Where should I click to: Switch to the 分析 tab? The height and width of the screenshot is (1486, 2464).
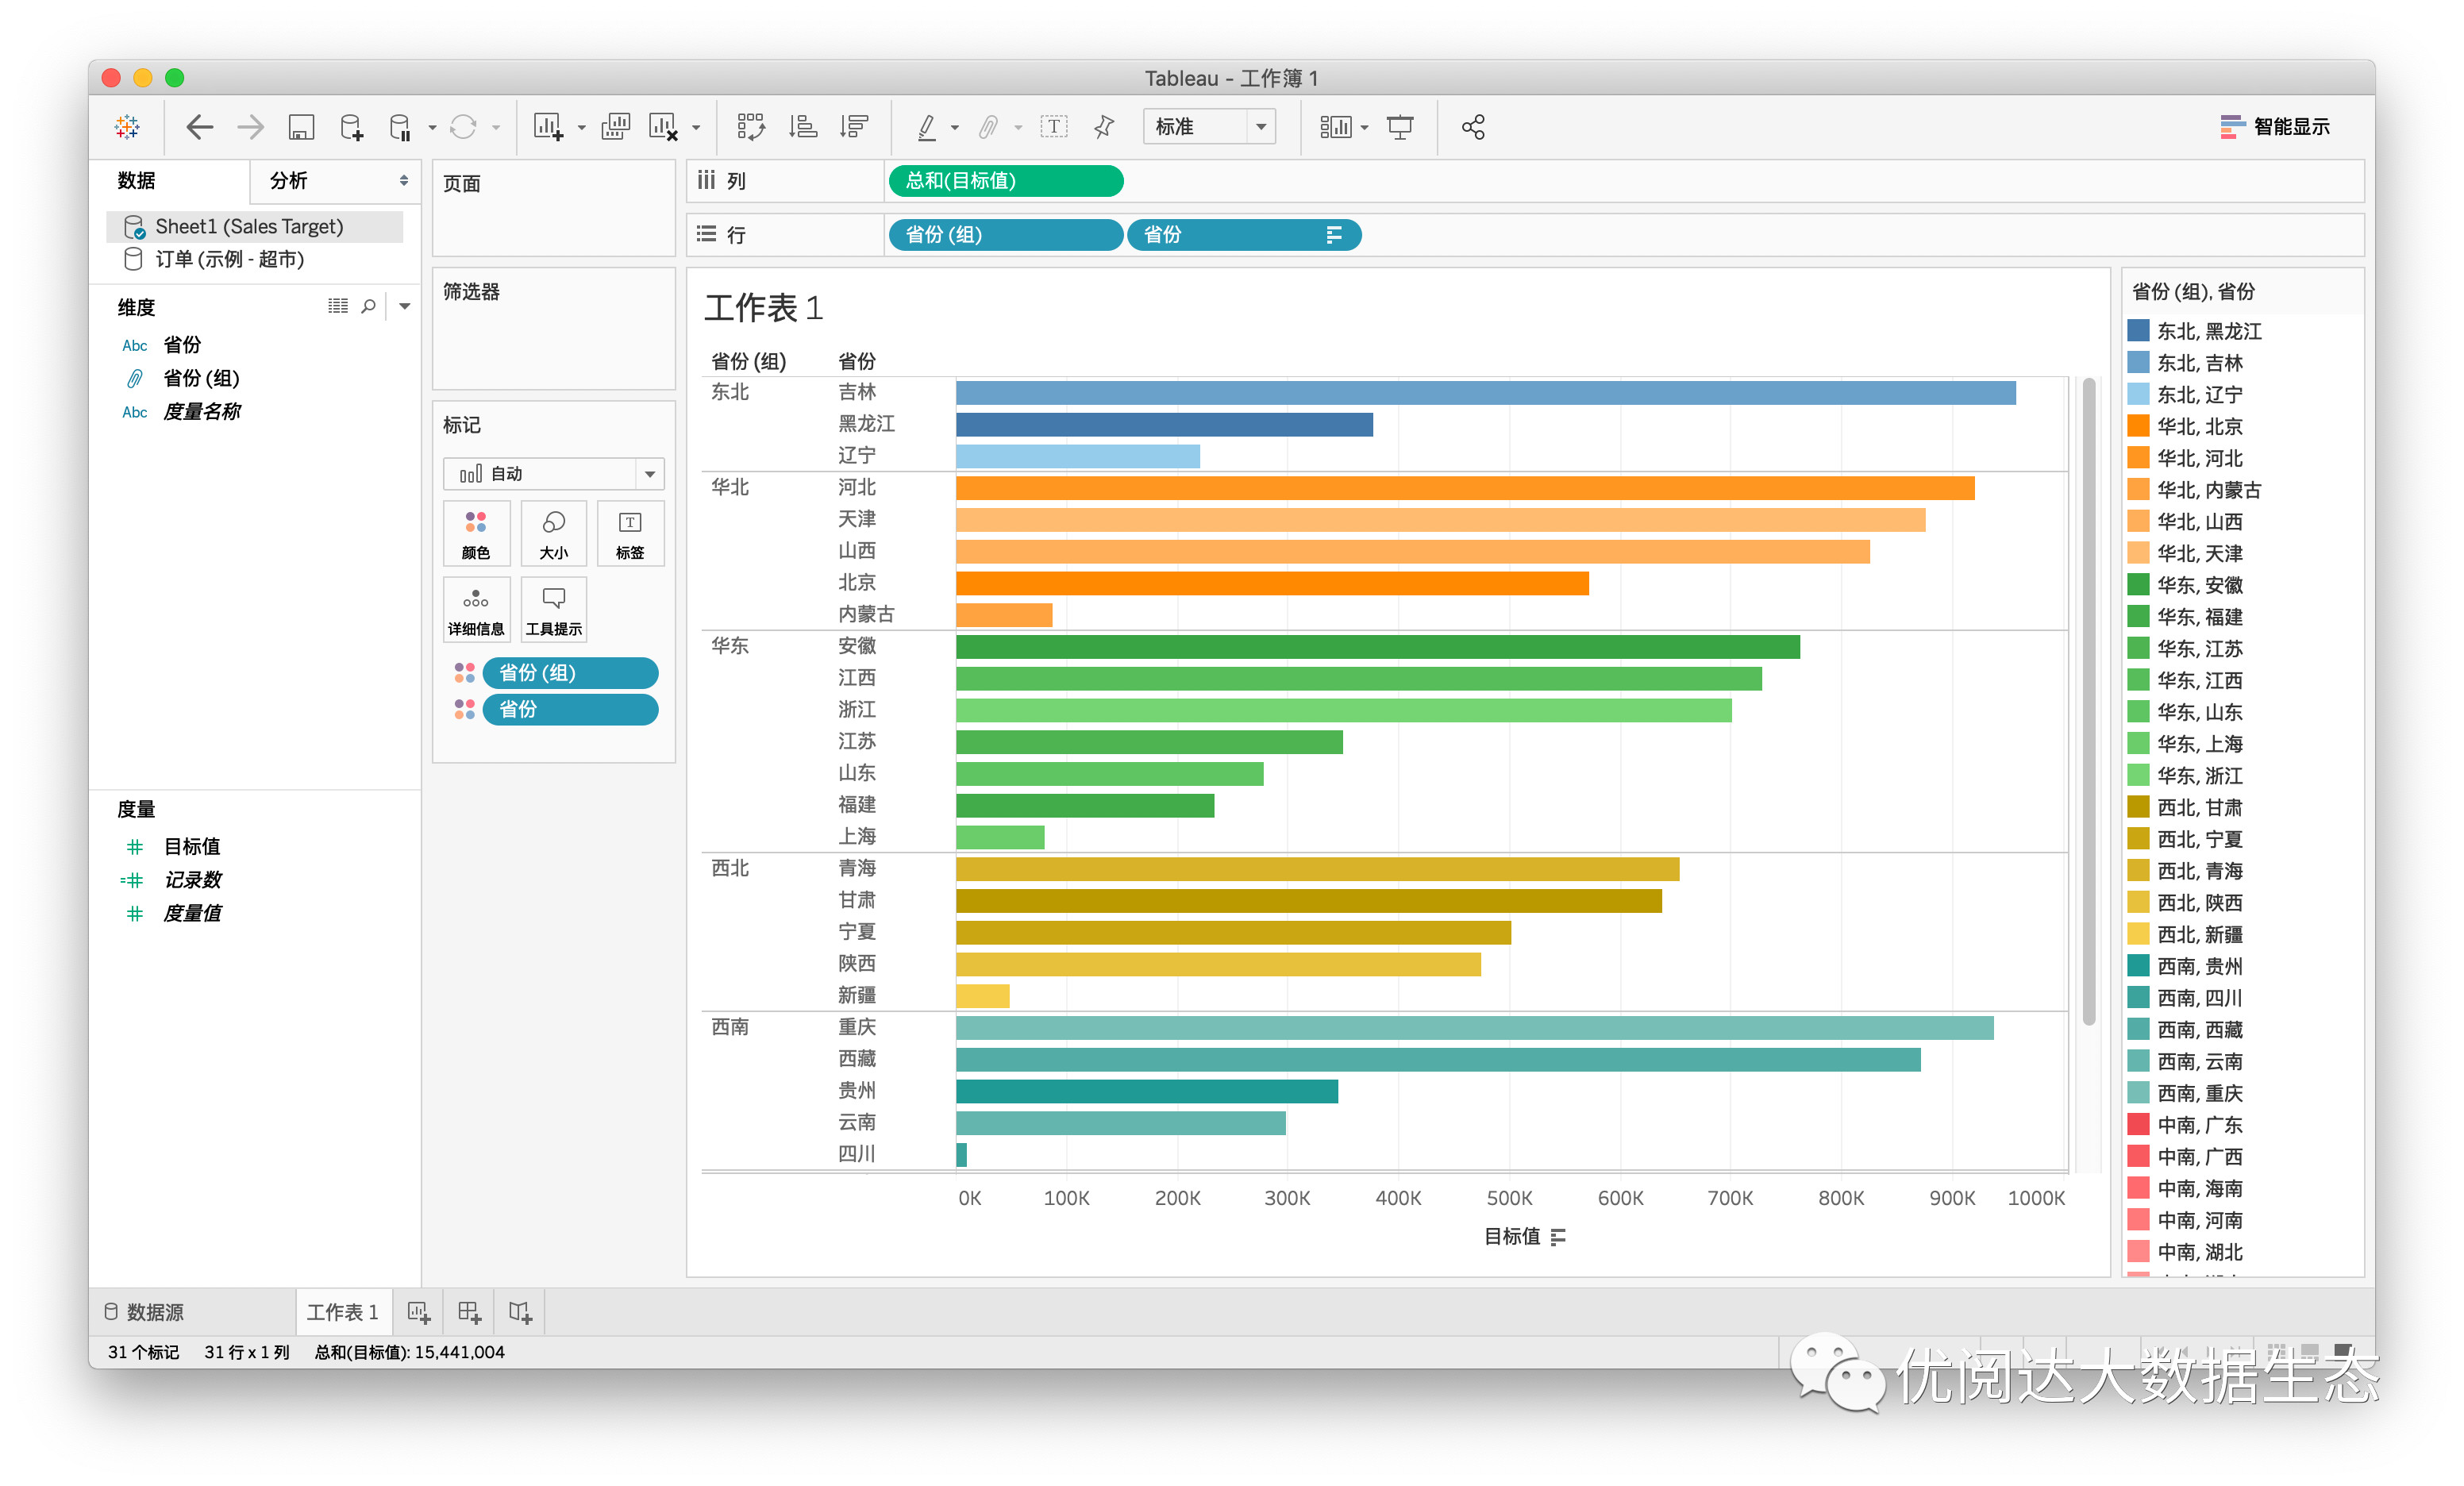tap(290, 181)
